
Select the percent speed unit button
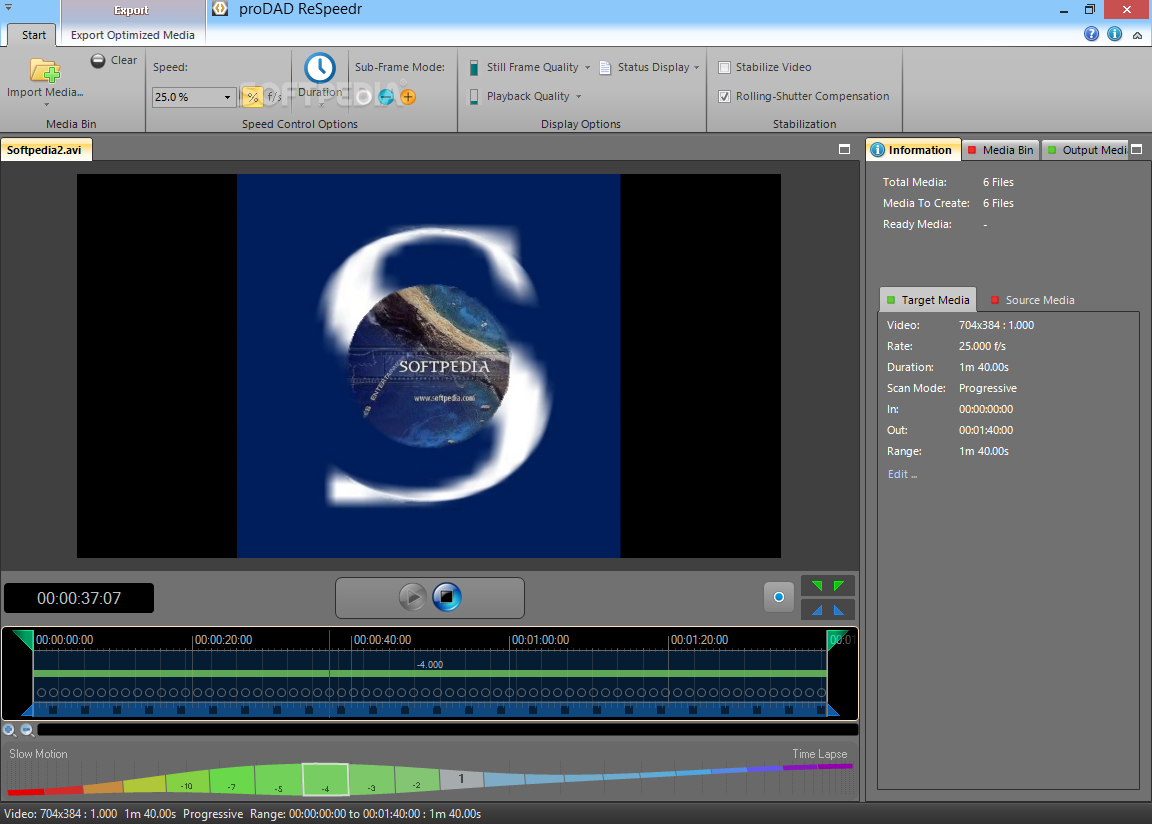coord(252,97)
